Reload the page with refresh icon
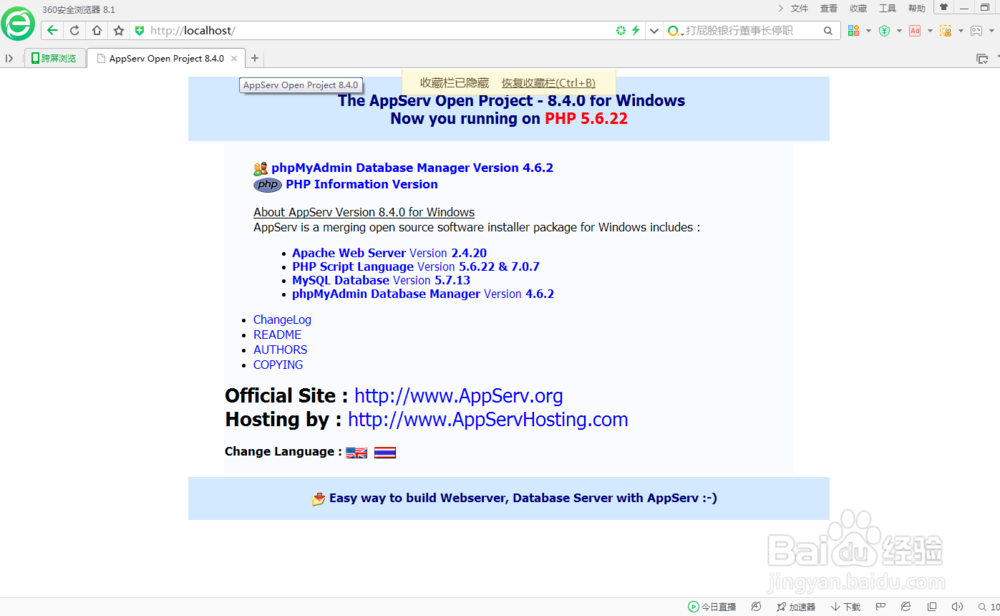 75,30
